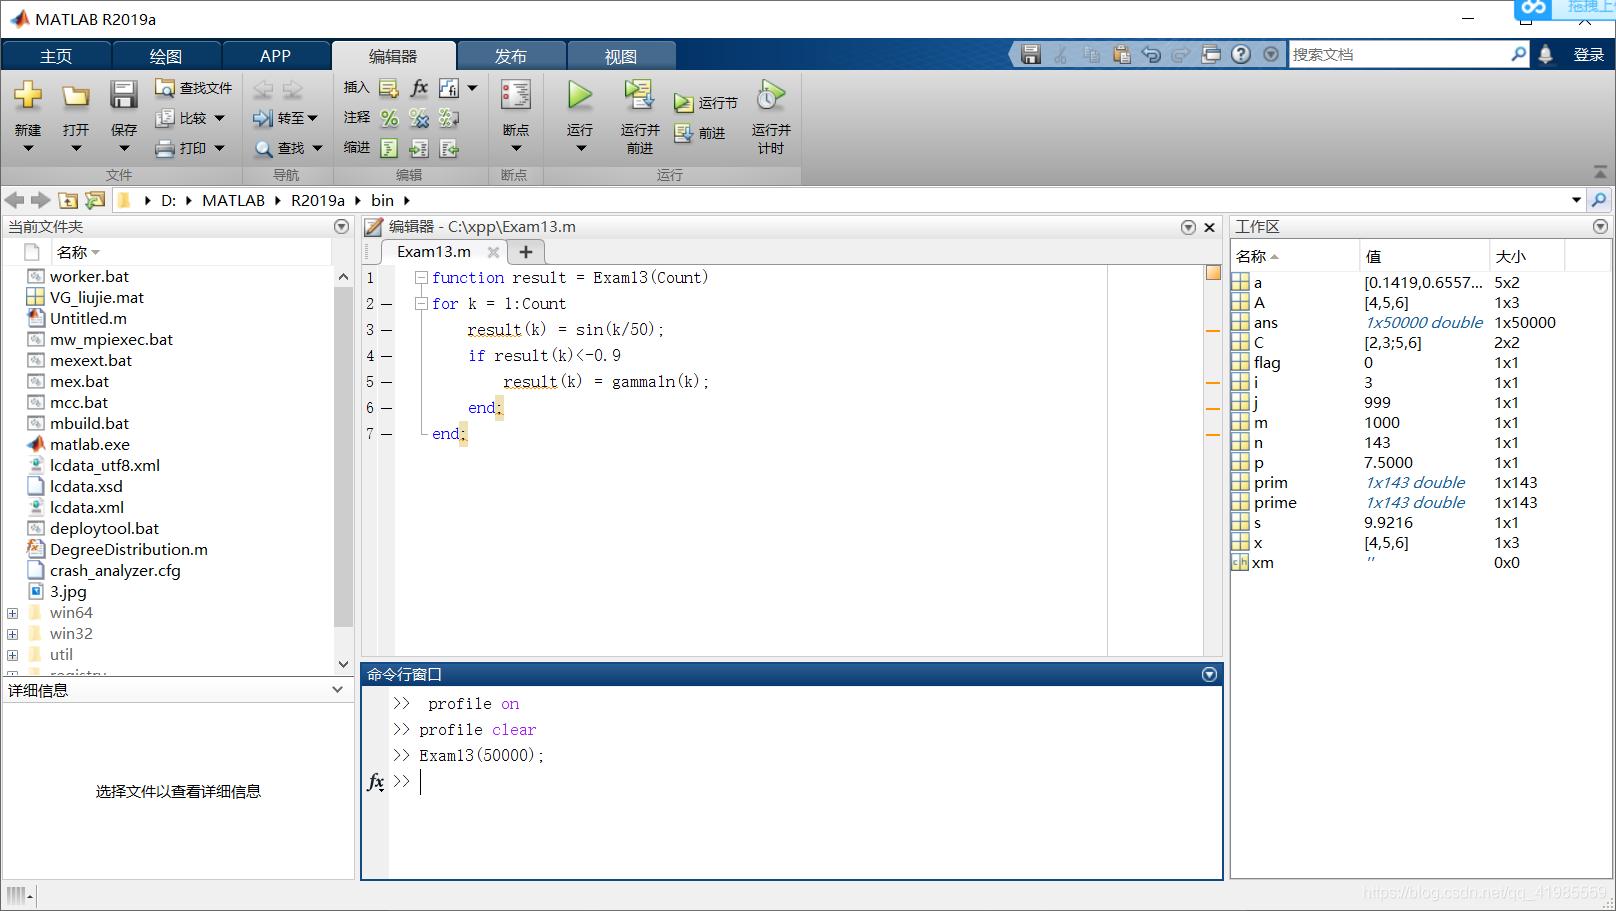The image size is (1616, 911).
Task: Select DegreeDistribution.m file
Action: 129,550
